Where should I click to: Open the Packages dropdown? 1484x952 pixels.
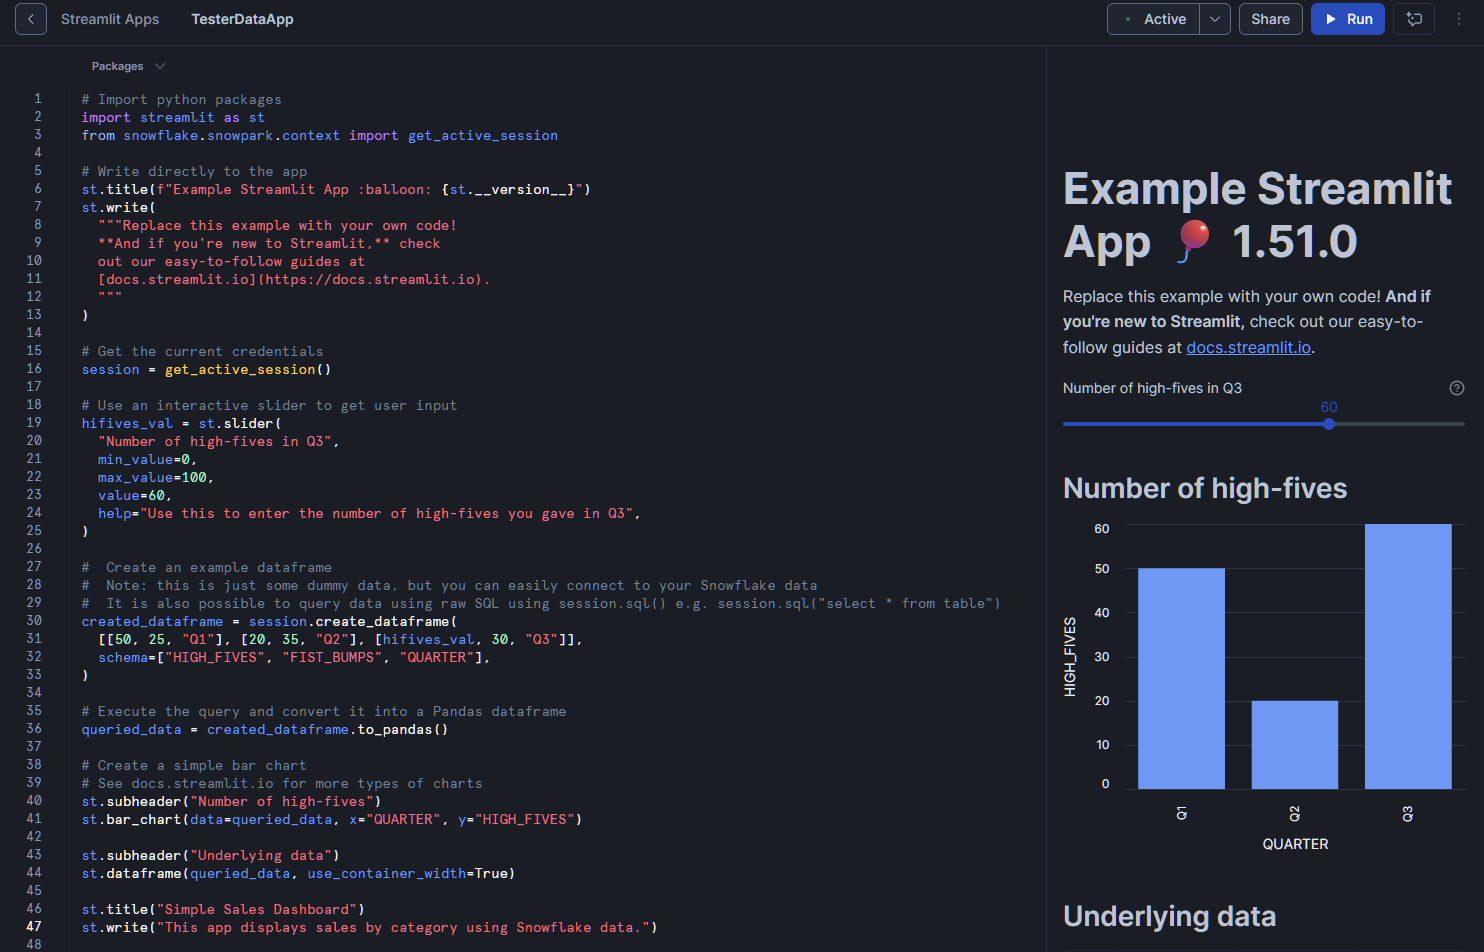[x=127, y=66]
